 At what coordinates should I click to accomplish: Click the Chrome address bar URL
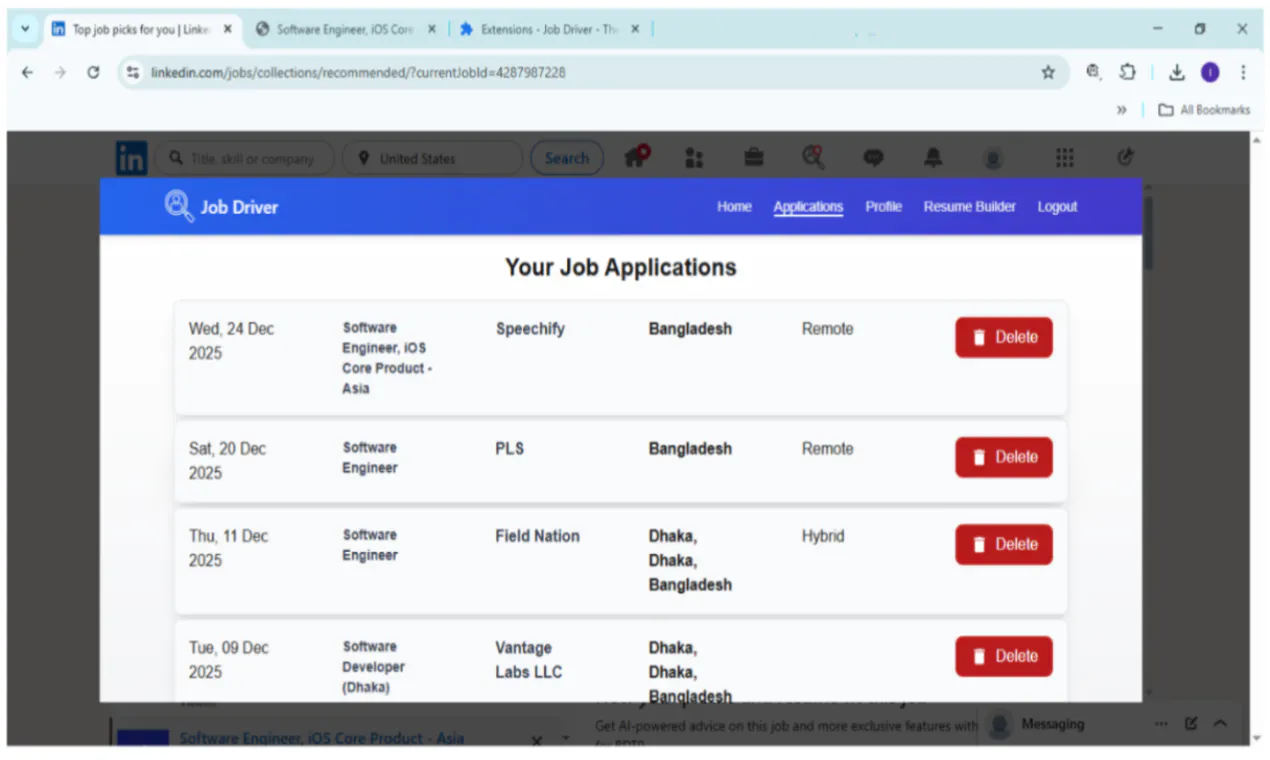point(358,72)
